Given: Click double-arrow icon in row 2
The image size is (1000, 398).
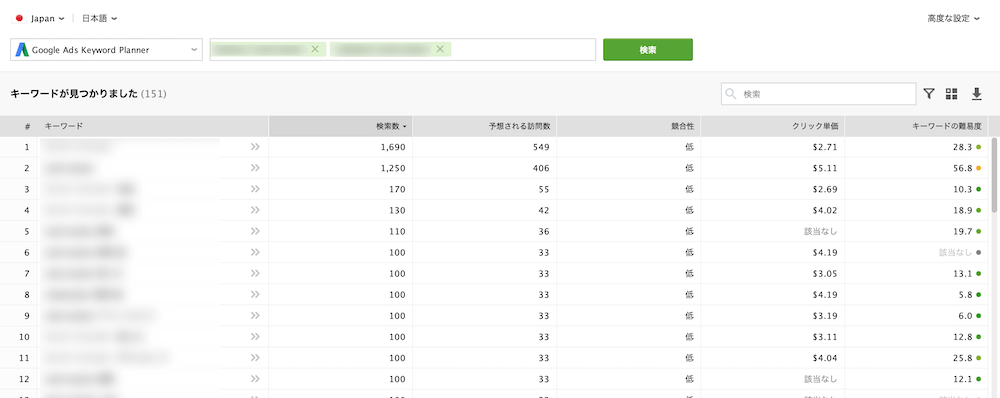Looking at the screenshot, I should pyautogui.click(x=255, y=168).
